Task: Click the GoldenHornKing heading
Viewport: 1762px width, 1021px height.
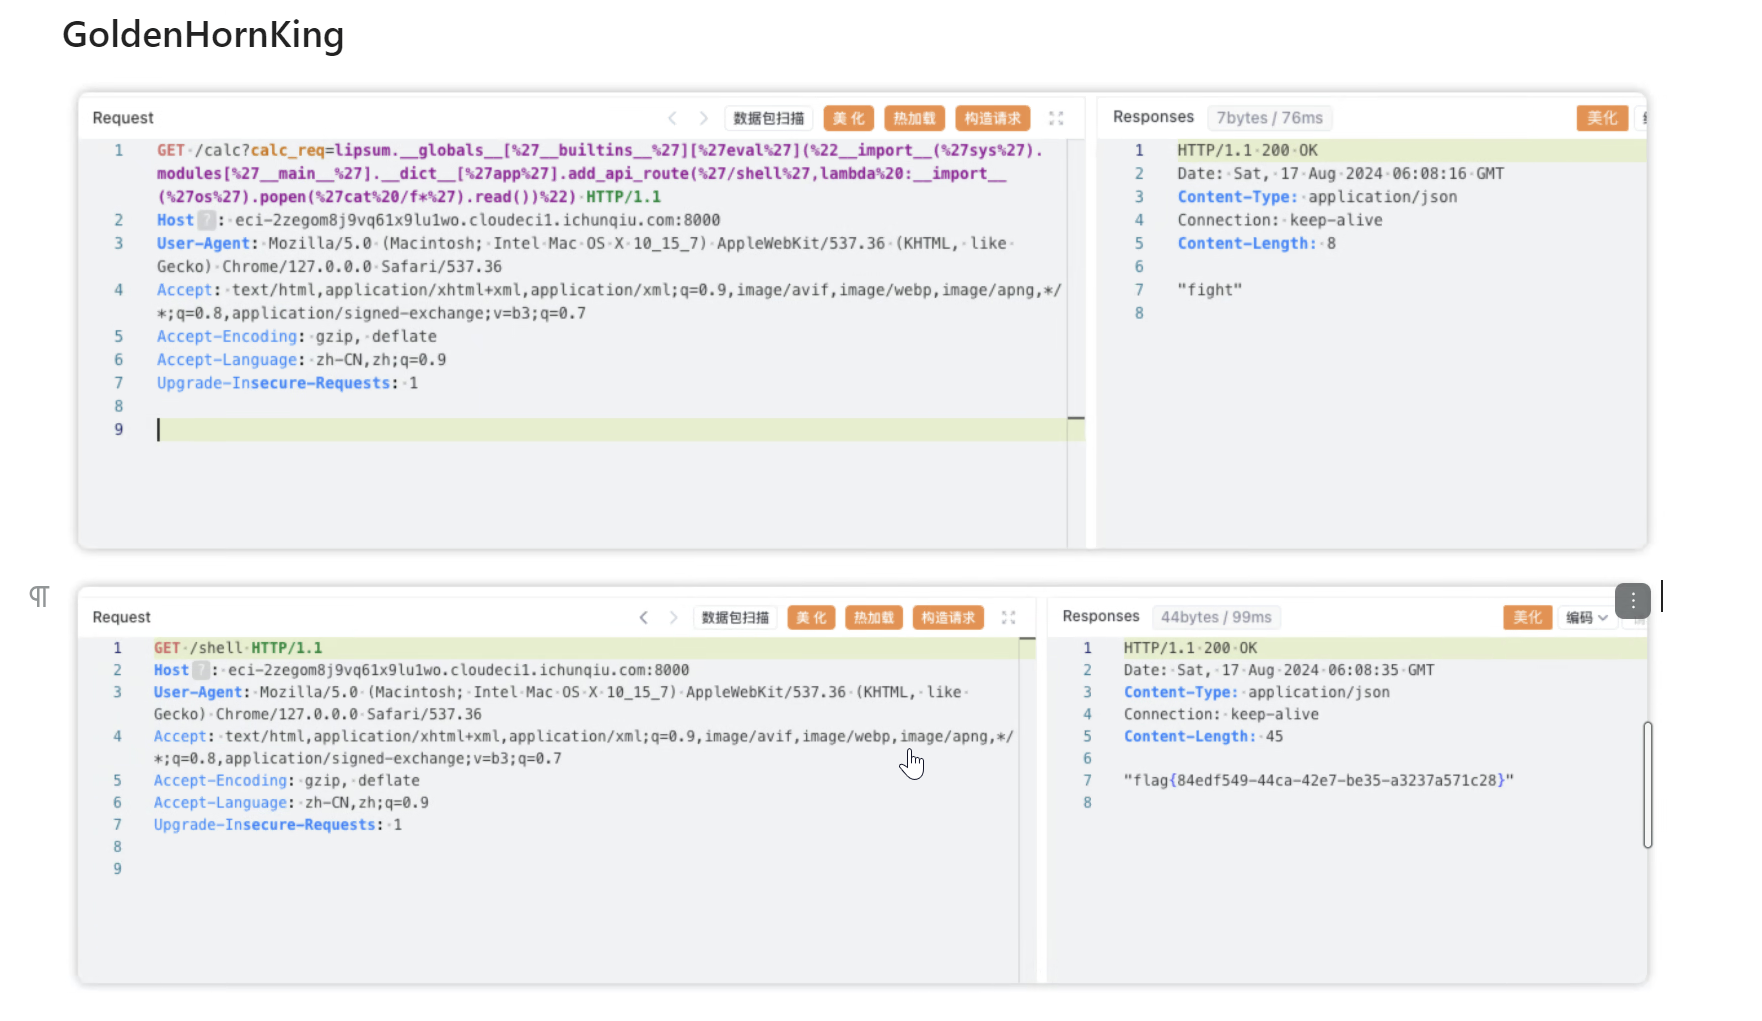Action: [203, 35]
